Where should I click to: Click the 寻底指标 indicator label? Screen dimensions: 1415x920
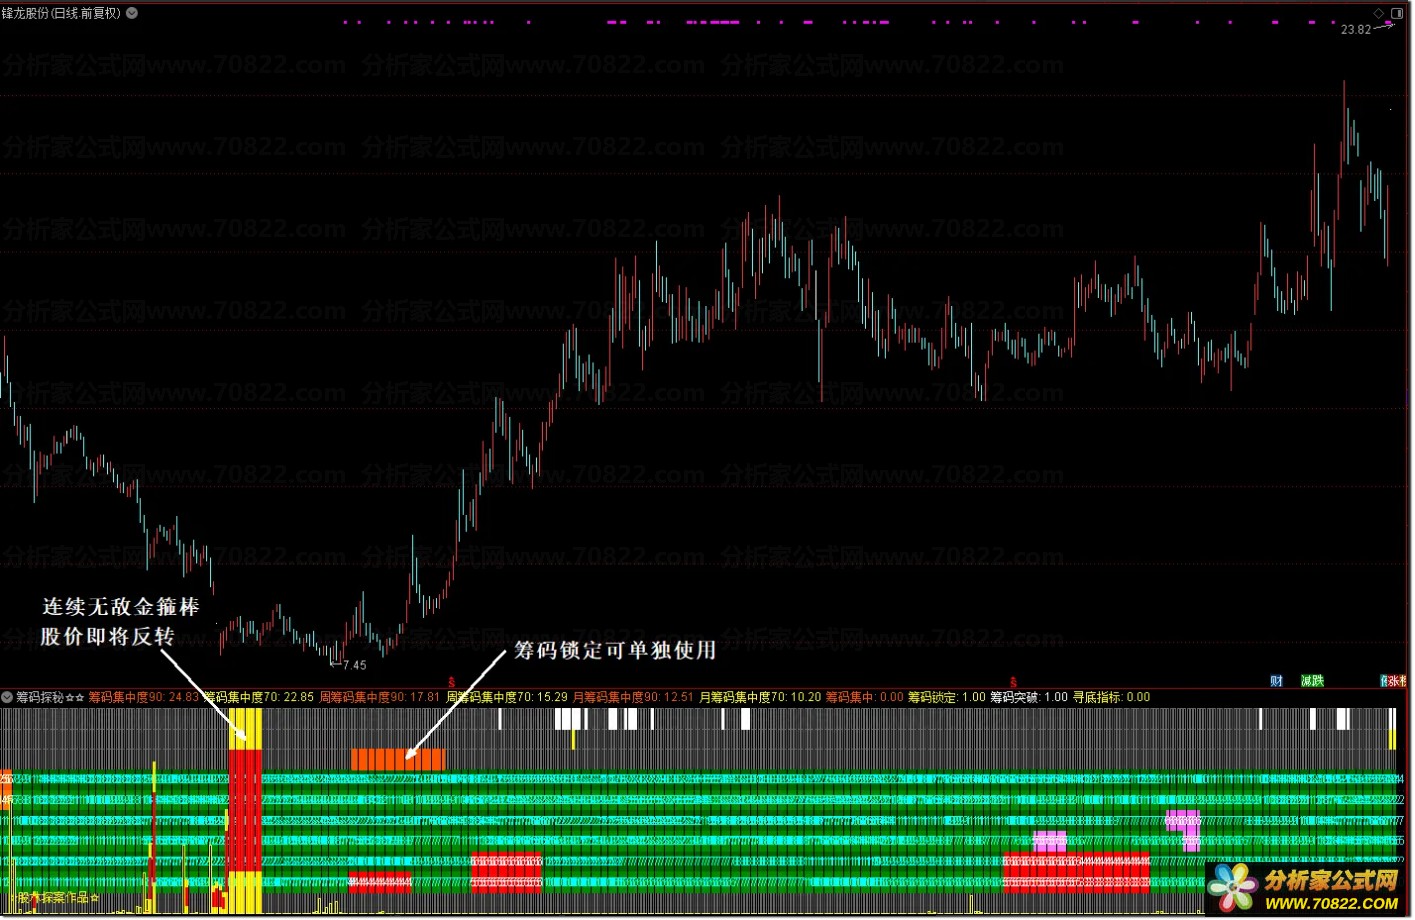pos(1111,697)
